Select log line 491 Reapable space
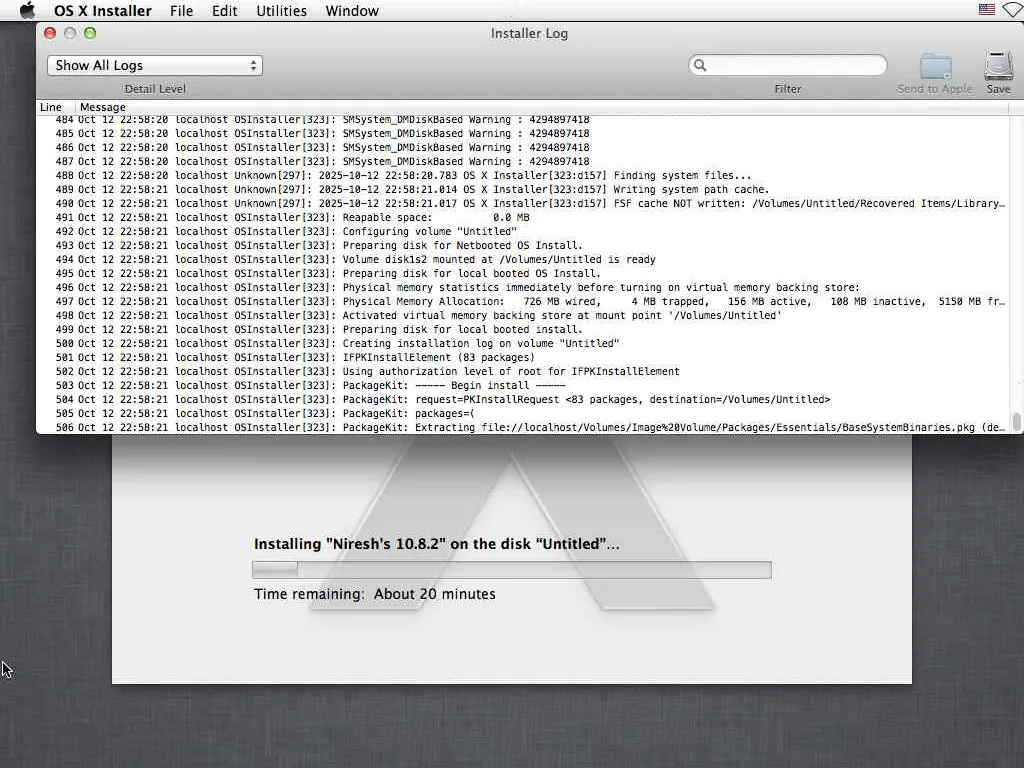This screenshot has height=768, width=1024. coord(522,217)
